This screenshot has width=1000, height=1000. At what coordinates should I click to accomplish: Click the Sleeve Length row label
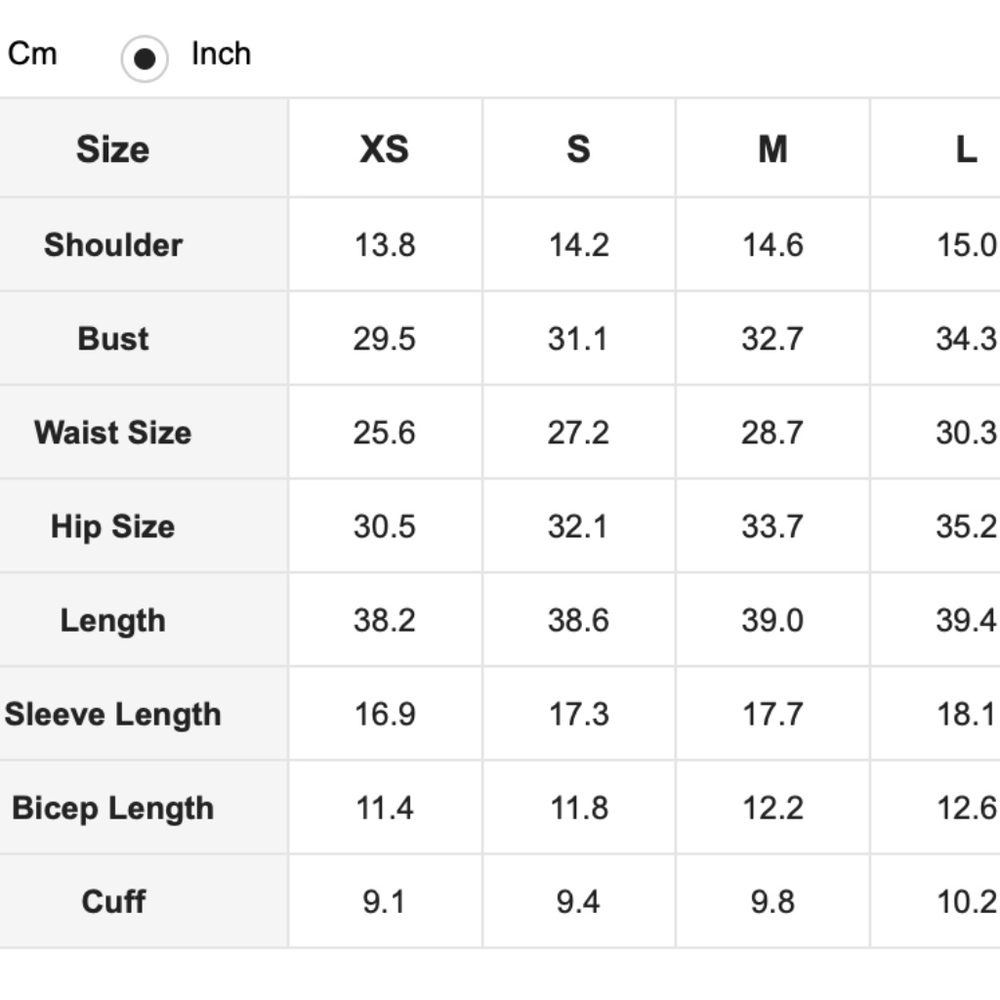point(113,714)
